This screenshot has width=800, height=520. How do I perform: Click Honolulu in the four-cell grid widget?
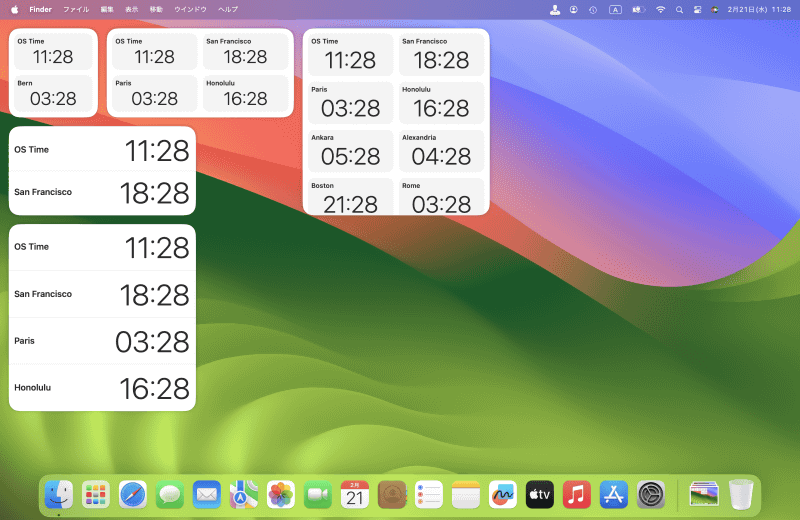click(x=245, y=94)
